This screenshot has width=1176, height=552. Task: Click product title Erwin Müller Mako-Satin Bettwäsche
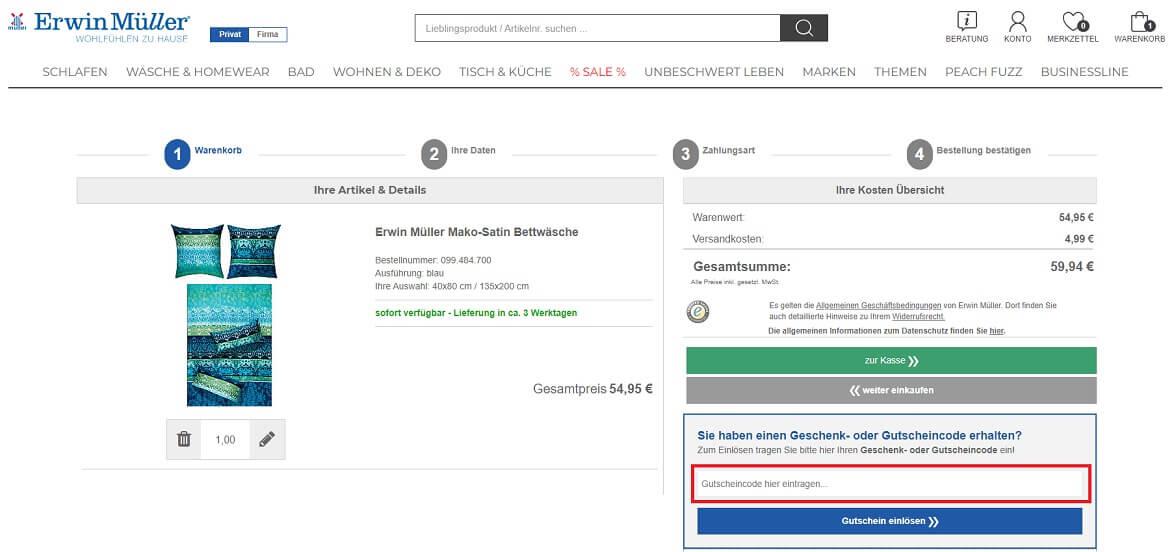coord(477,232)
